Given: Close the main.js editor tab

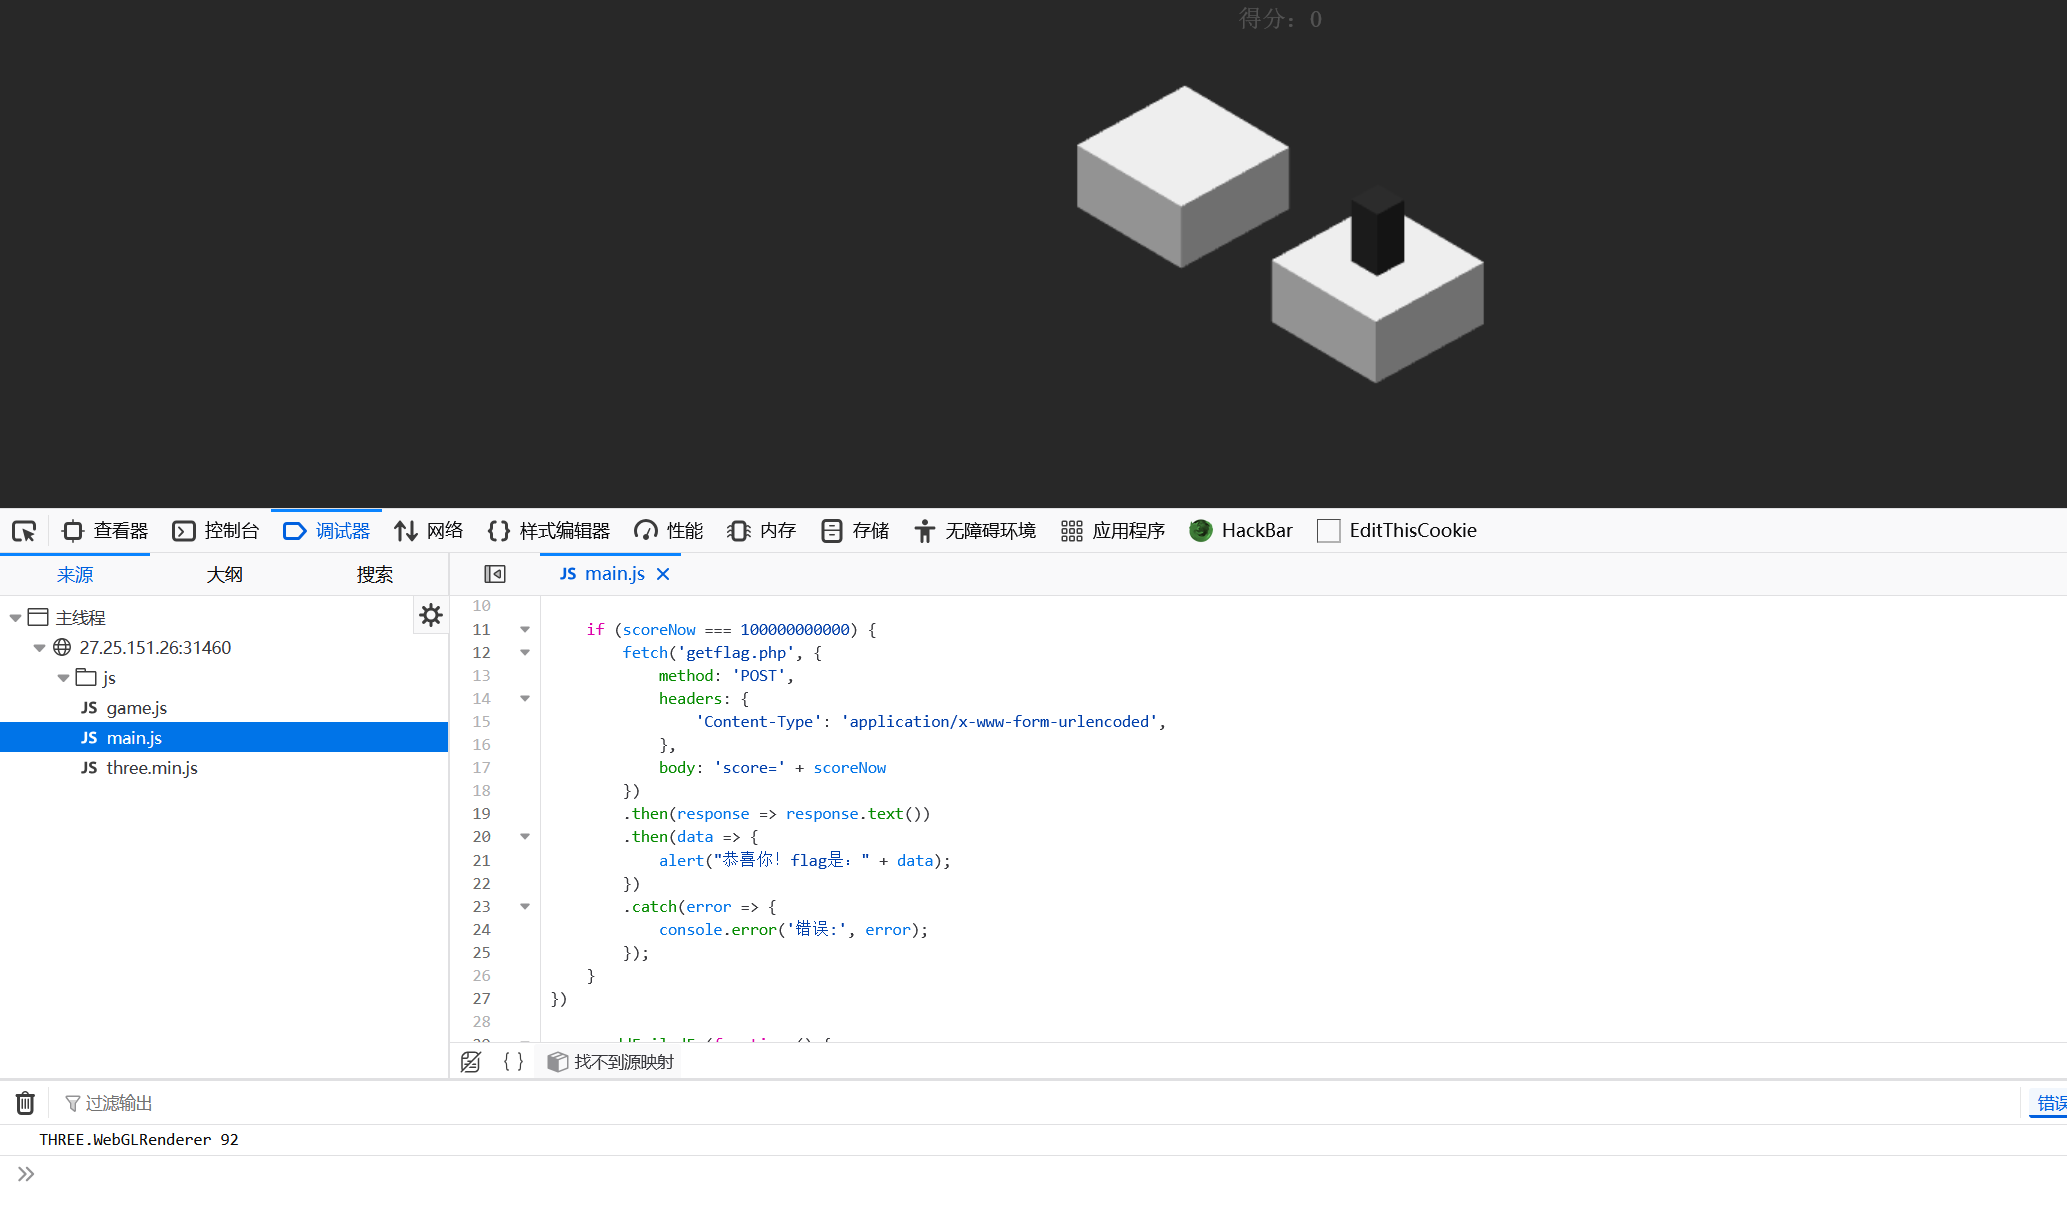Looking at the screenshot, I should click(x=663, y=574).
